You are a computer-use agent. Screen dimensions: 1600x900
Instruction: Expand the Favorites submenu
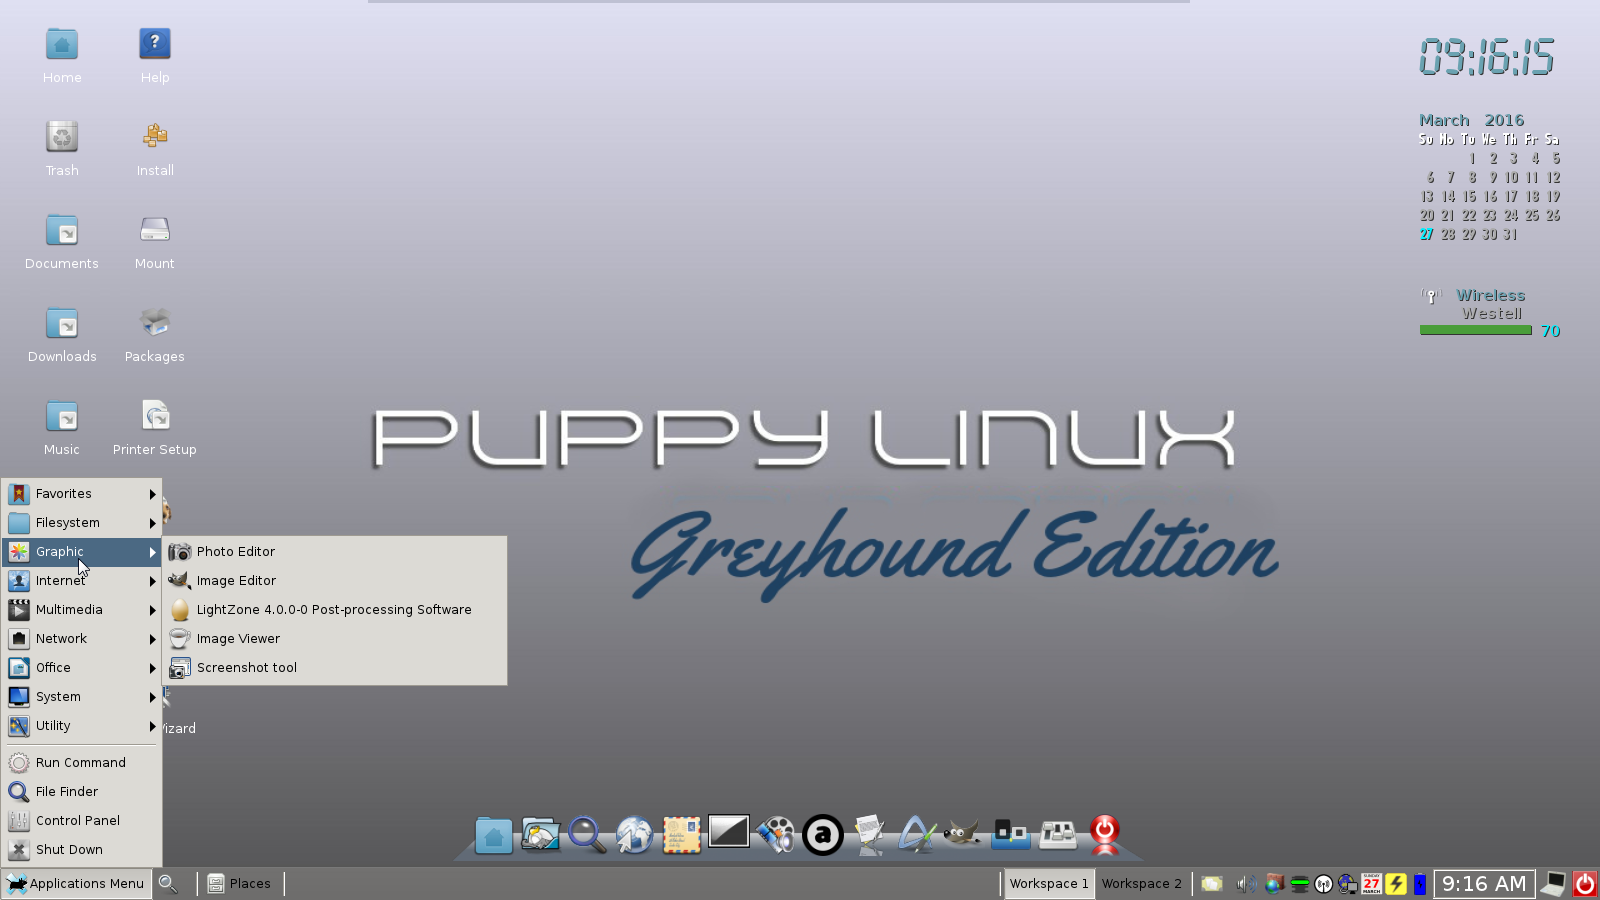(82, 494)
